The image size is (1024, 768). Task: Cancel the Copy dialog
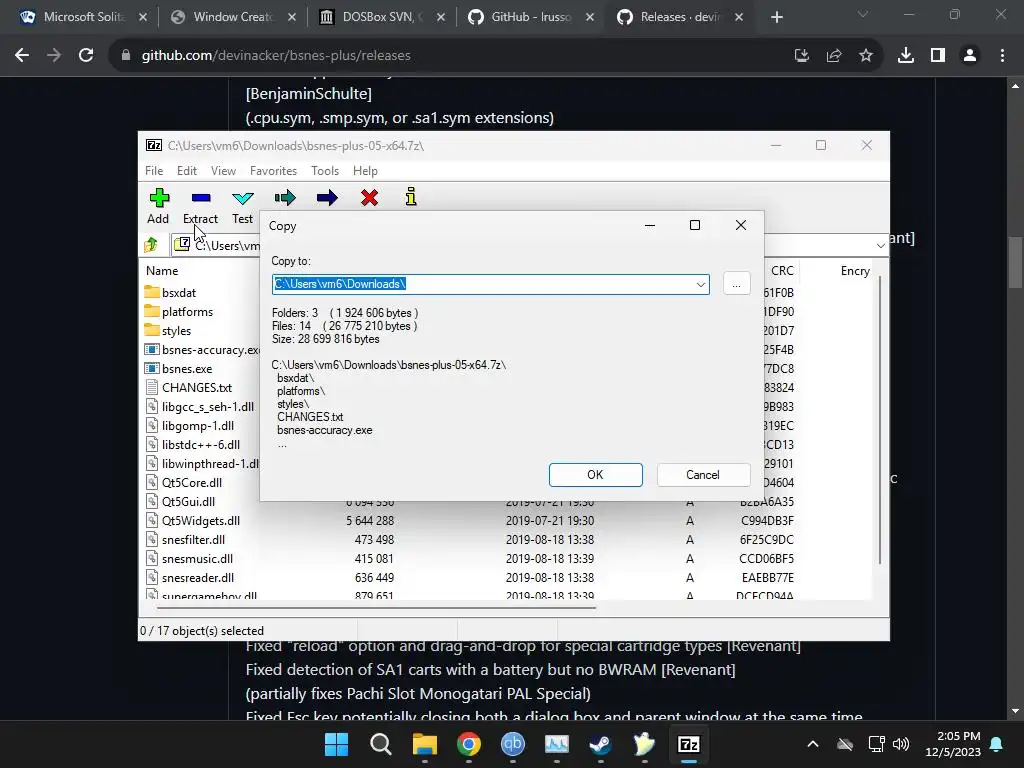[x=703, y=475]
